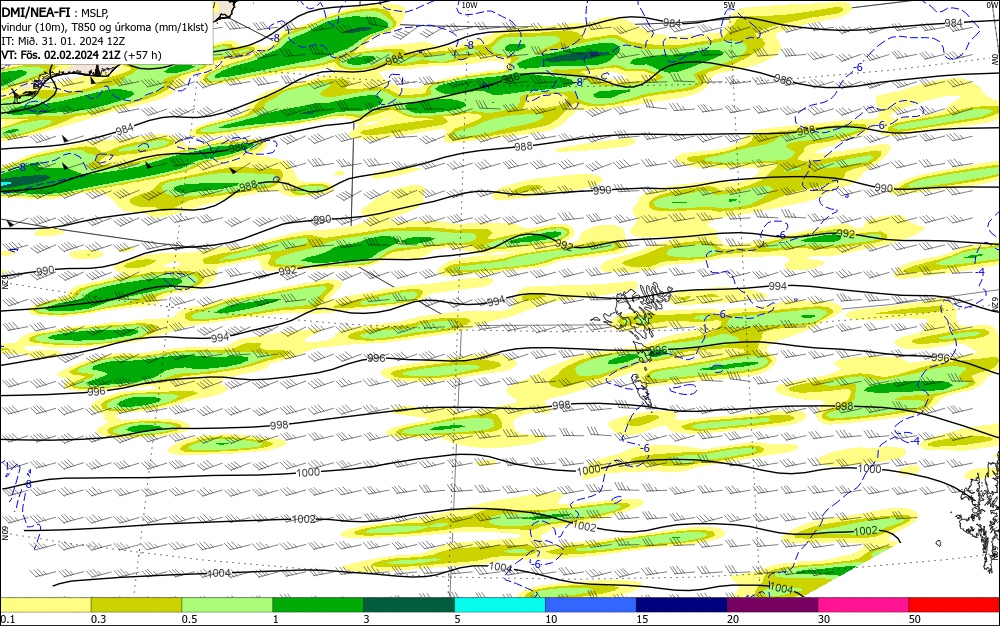Click the olive 0.3–0.5 legend swatch

136,605
